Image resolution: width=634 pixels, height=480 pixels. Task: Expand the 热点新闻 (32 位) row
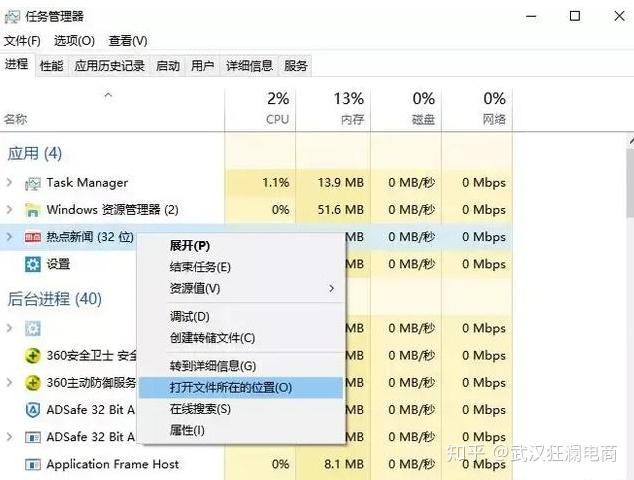(9, 237)
